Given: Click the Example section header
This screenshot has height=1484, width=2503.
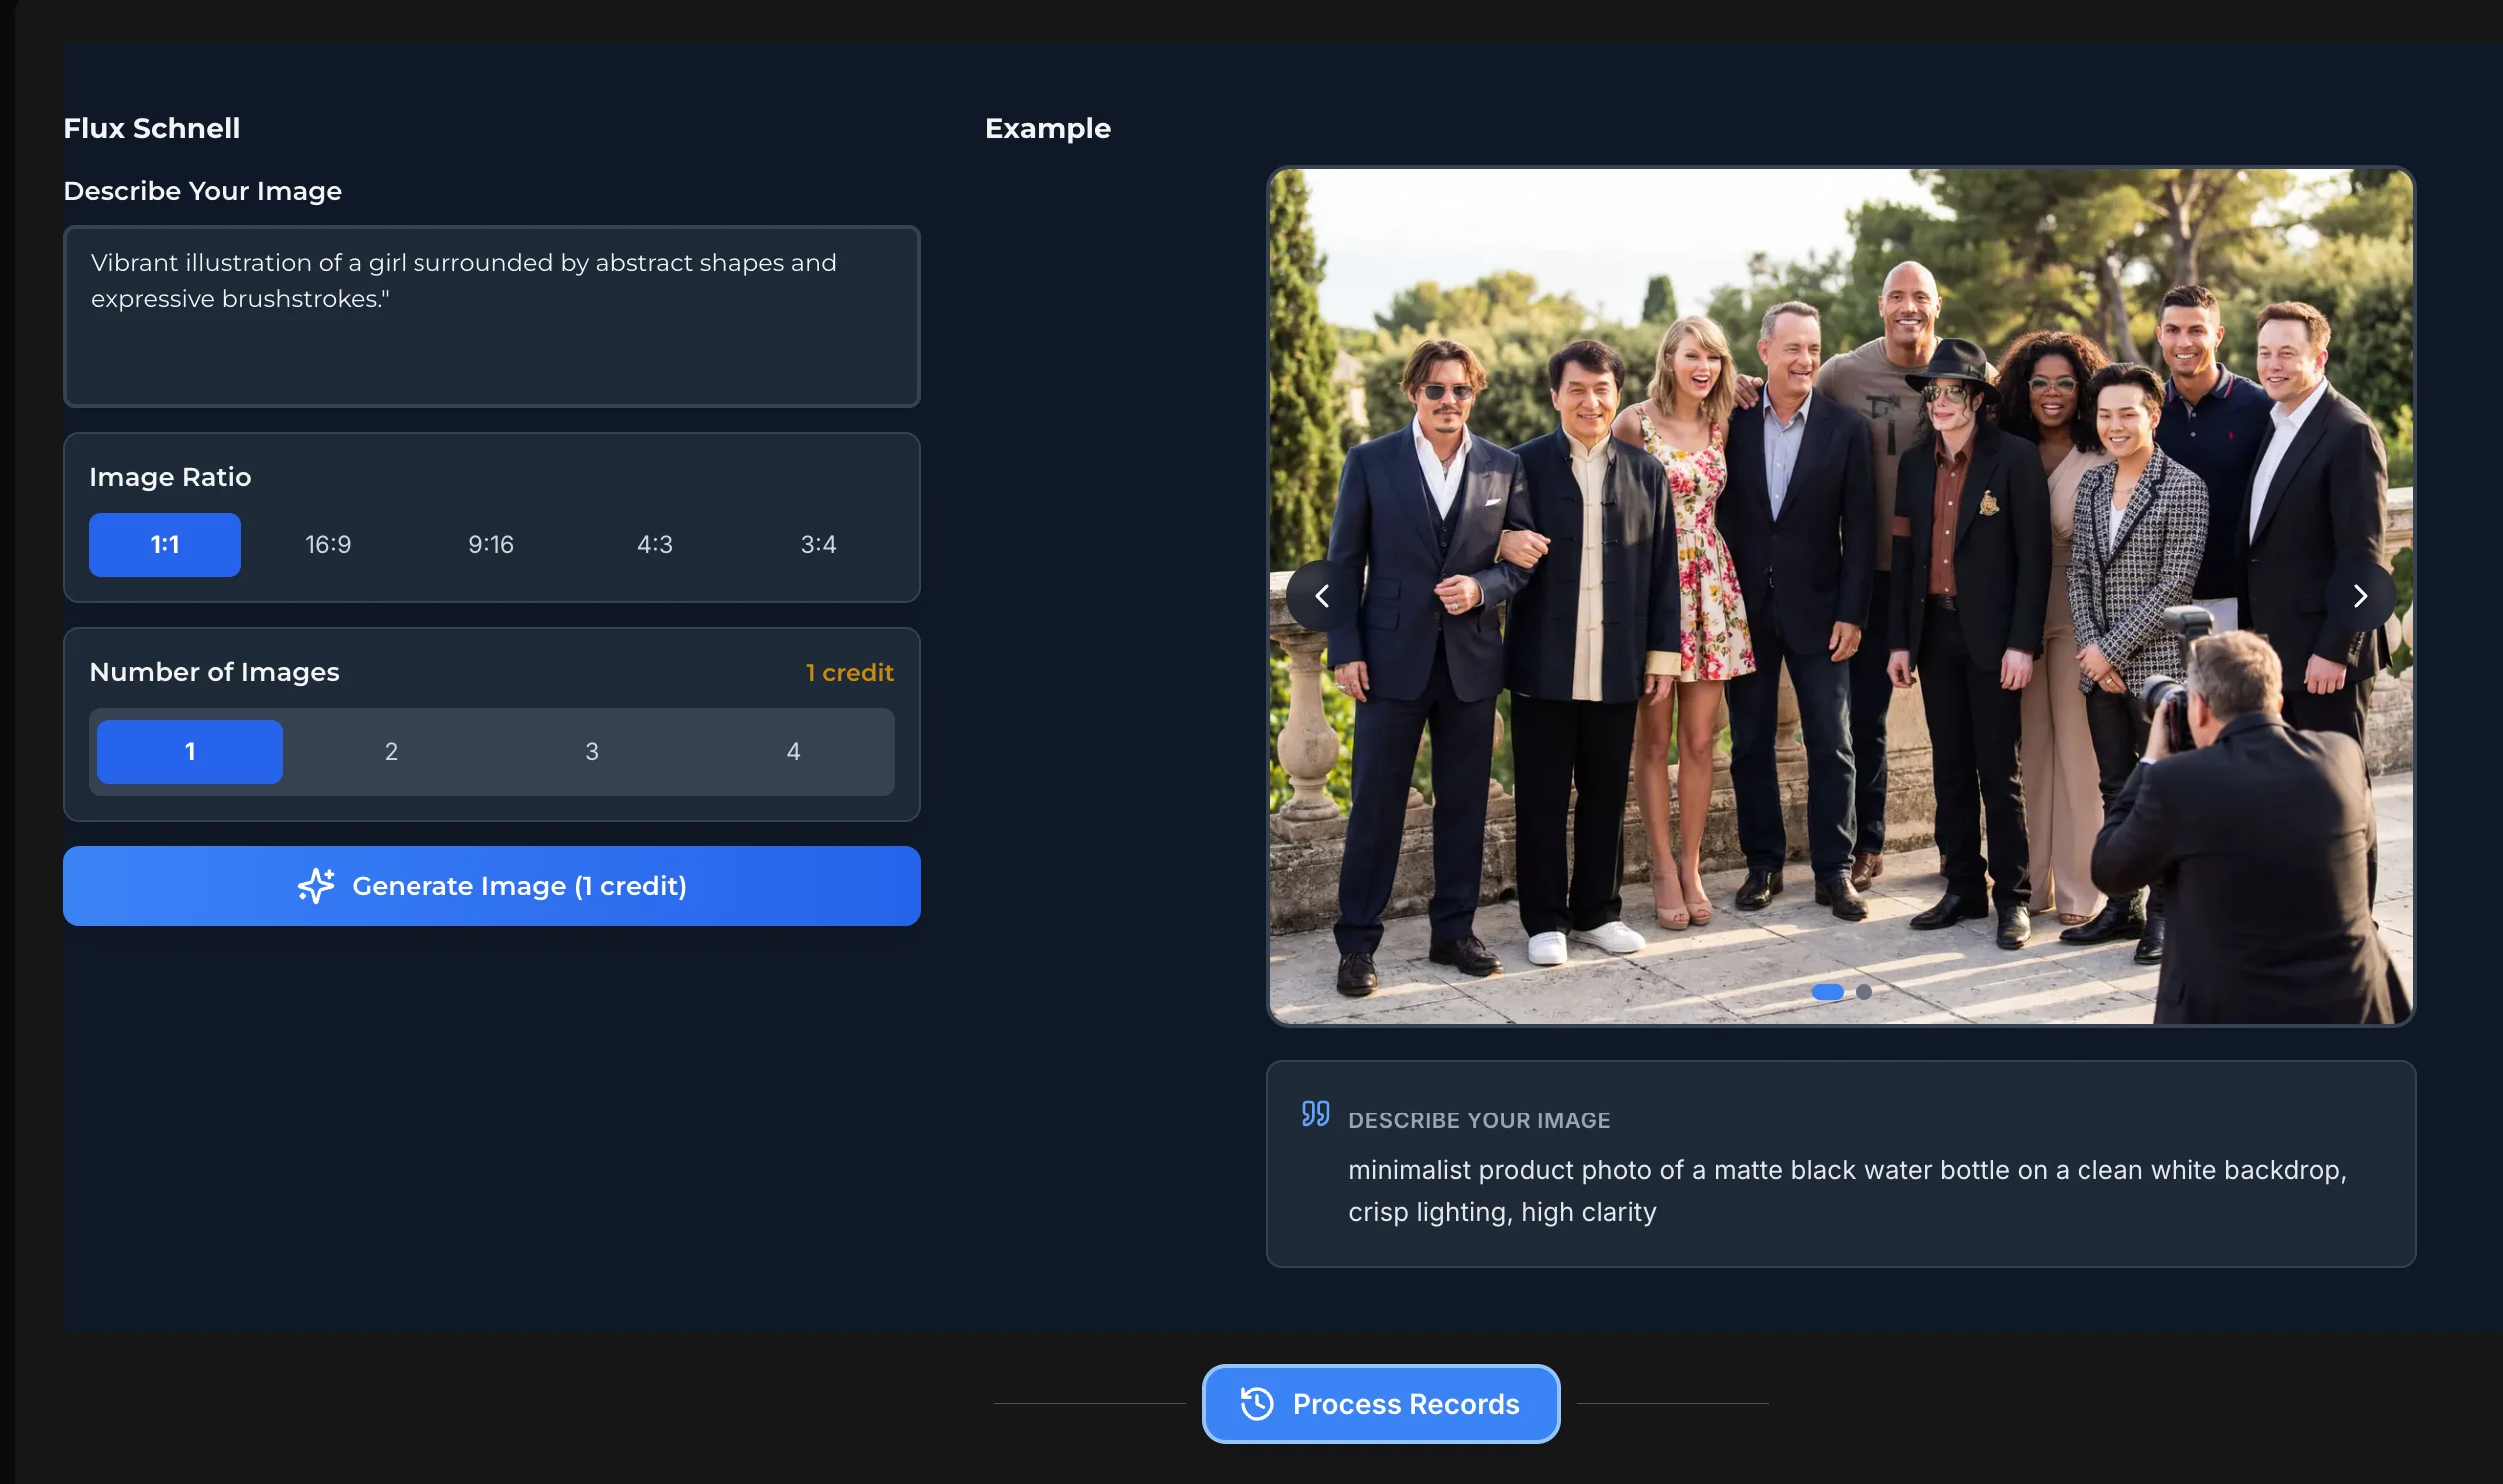Looking at the screenshot, I should pos(1047,128).
